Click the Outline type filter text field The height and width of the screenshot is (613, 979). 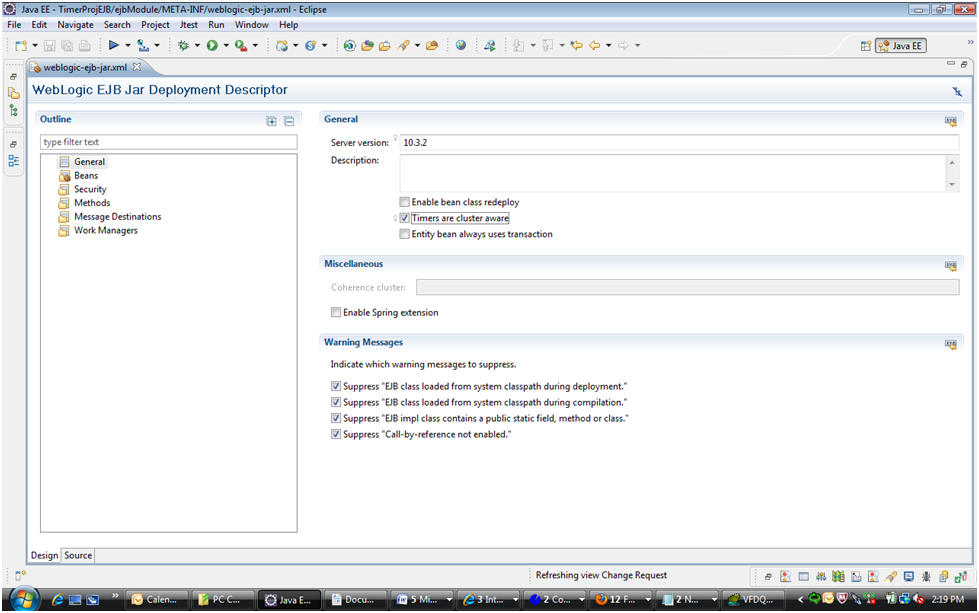169,142
